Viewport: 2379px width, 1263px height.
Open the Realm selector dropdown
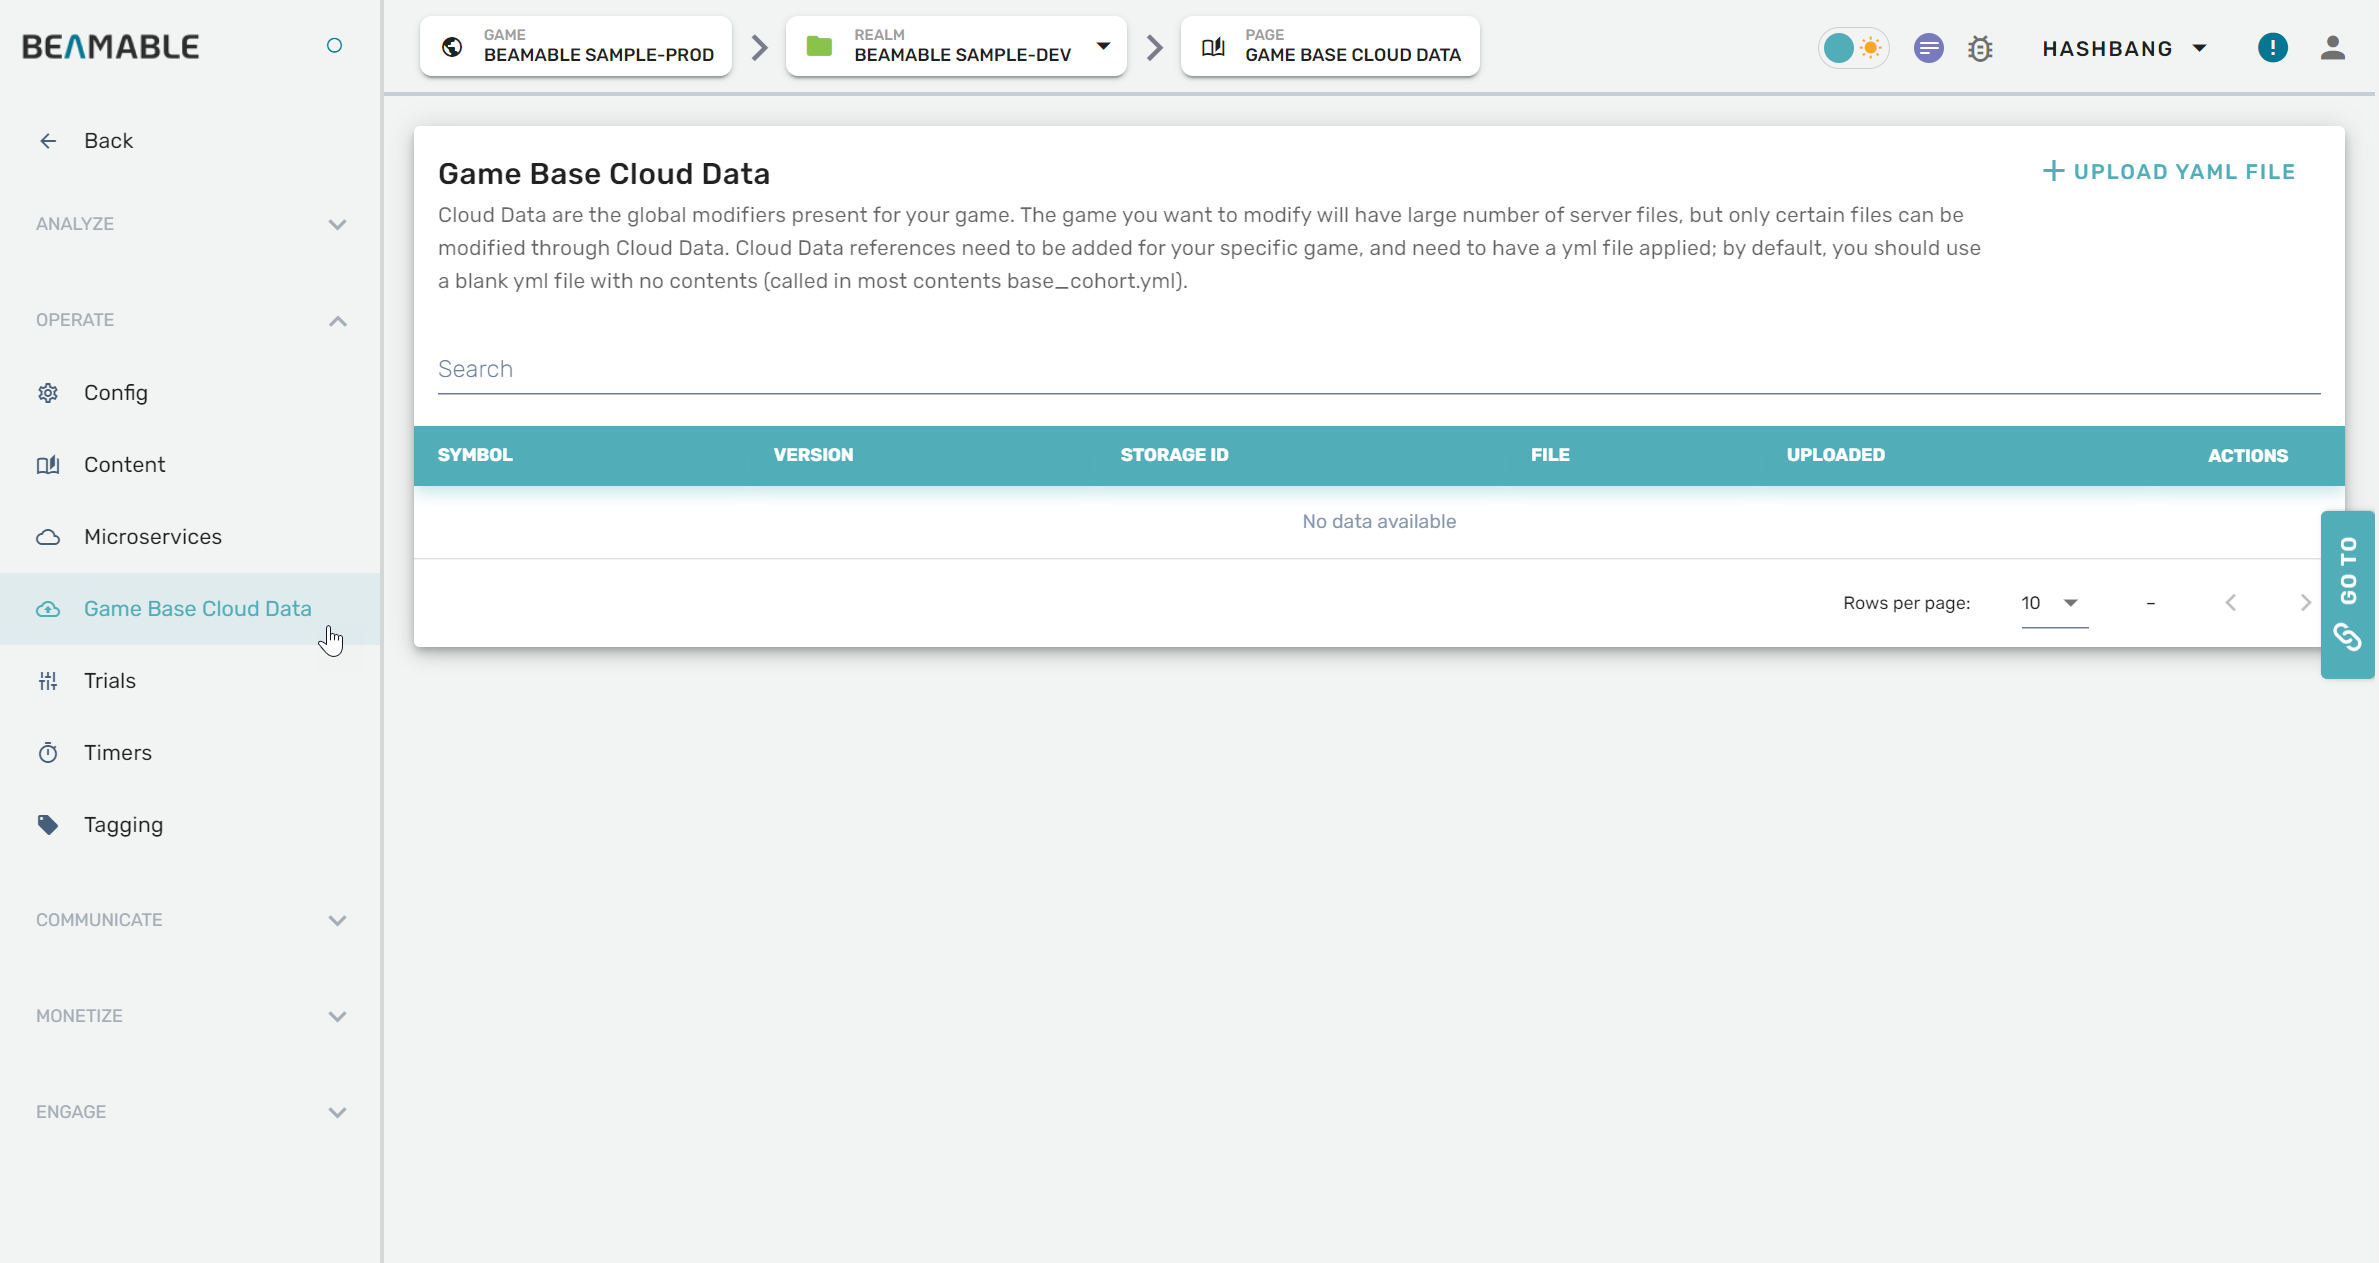click(1103, 46)
